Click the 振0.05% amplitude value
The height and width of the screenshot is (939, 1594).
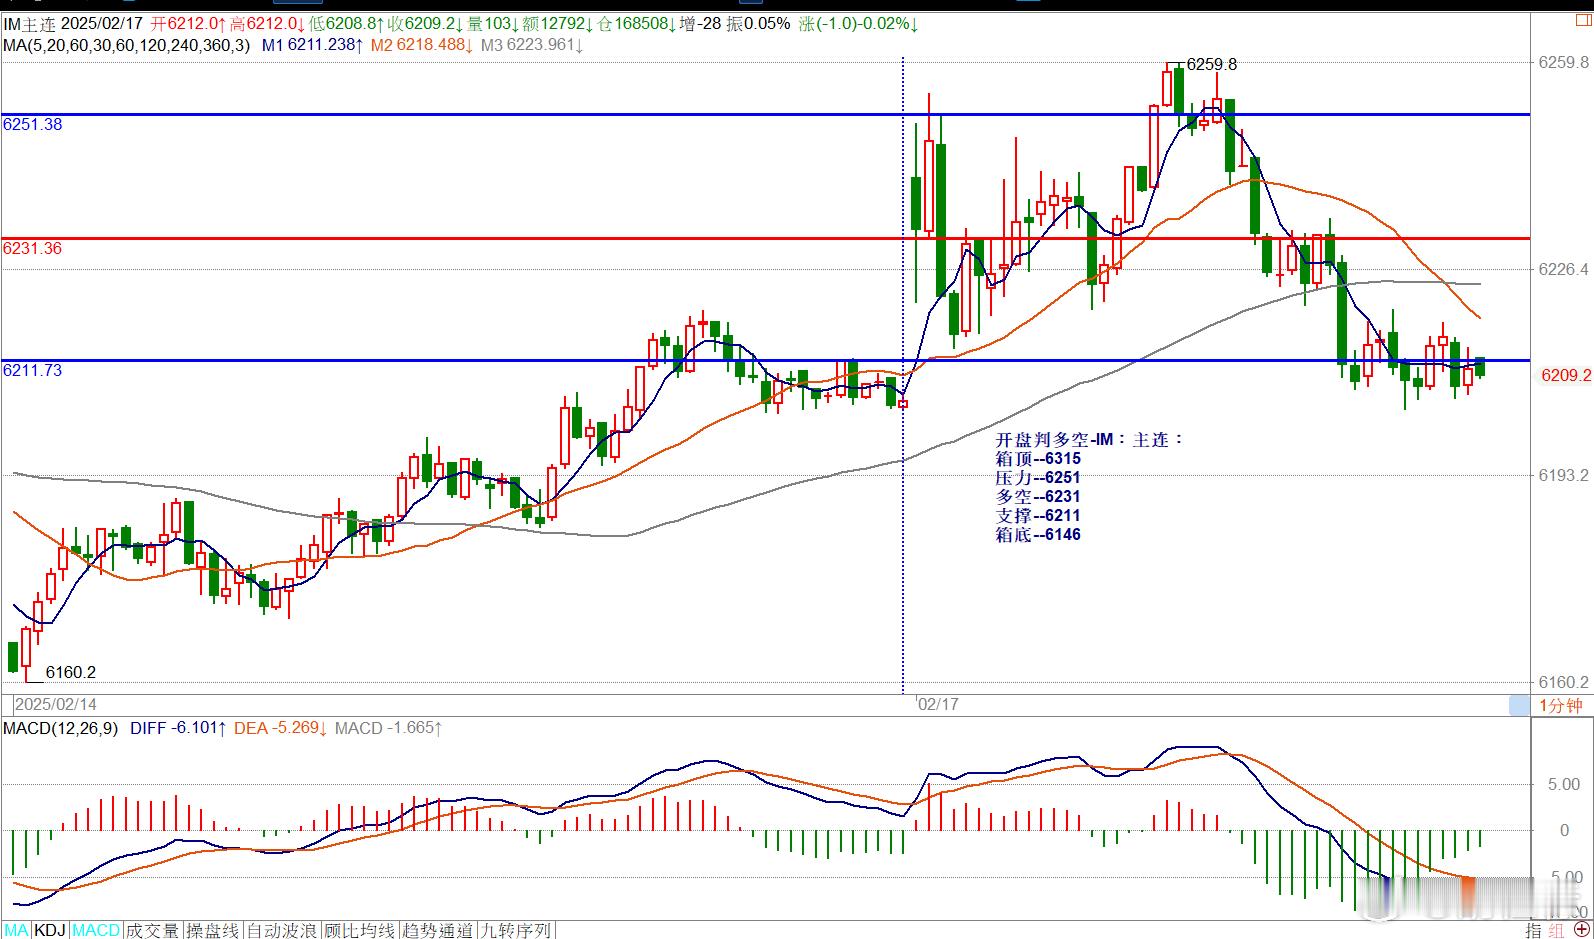point(758,23)
